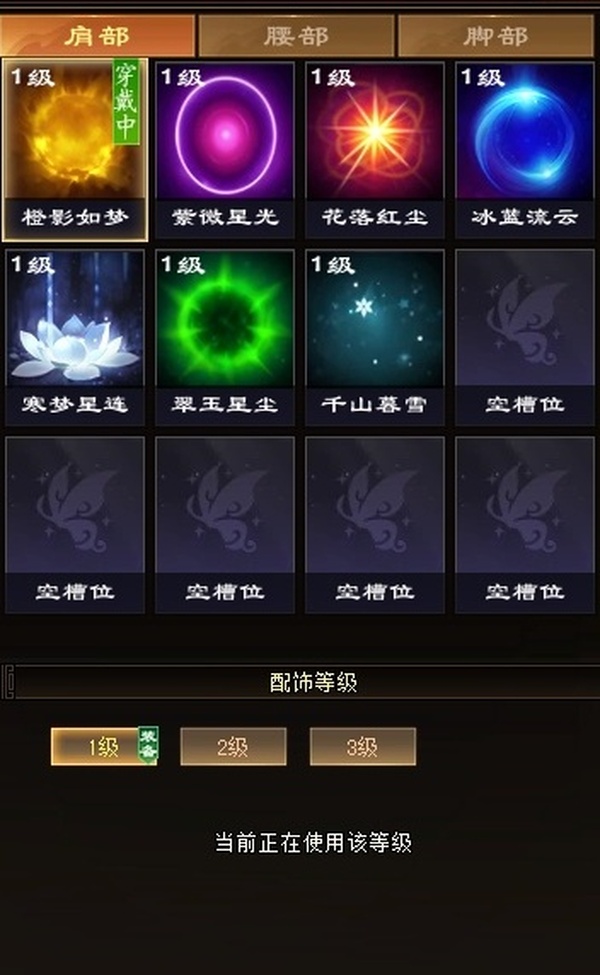Select the 2级 level button
Image resolution: width=600 pixels, height=975 pixels.
[233, 746]
